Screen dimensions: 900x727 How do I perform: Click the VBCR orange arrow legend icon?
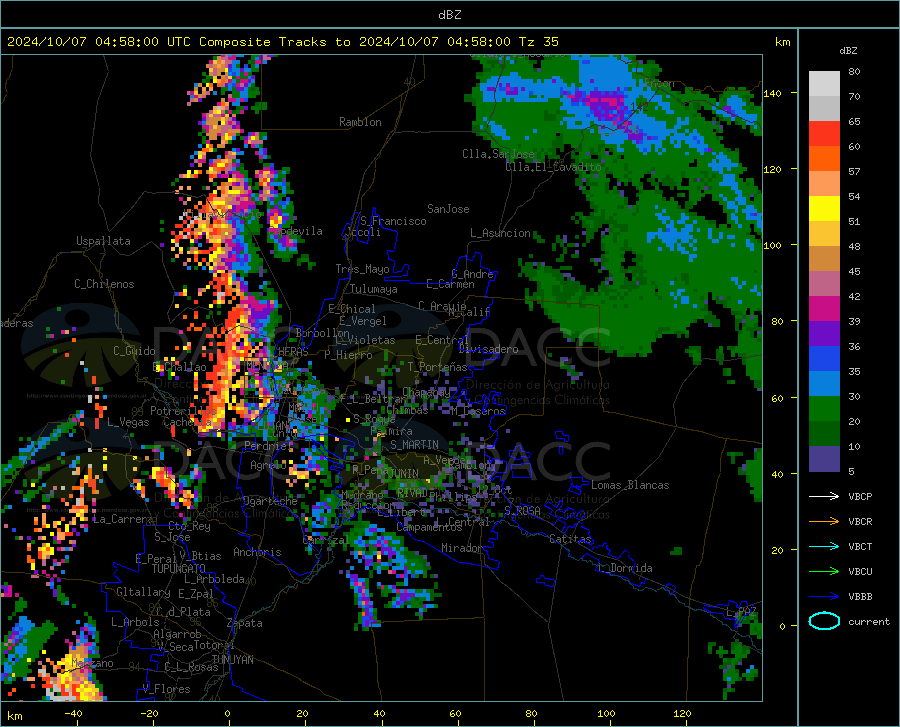(x=824, y=521)
